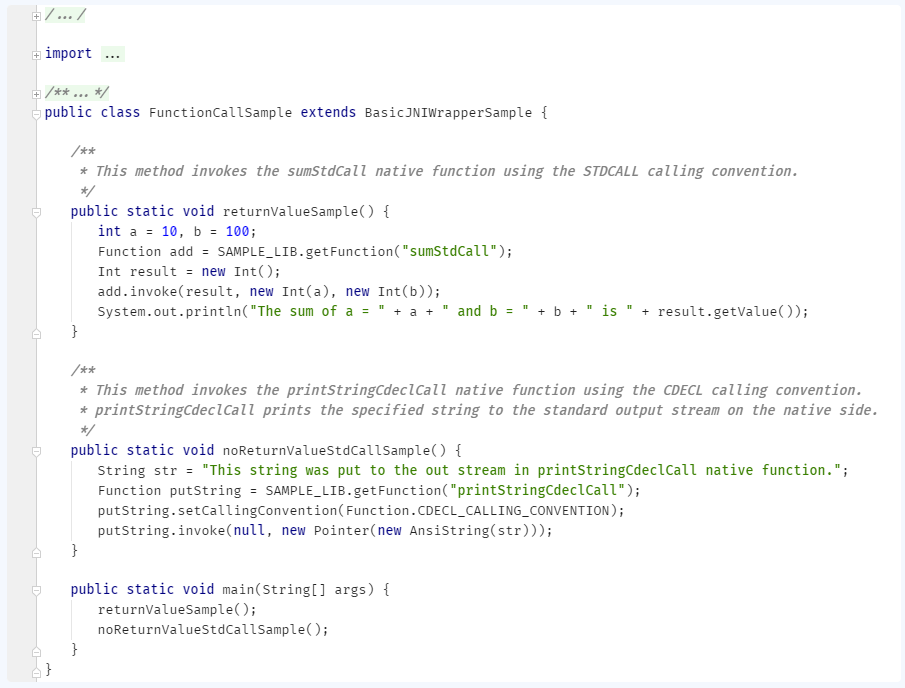Collapse the main method

(36, 591)
